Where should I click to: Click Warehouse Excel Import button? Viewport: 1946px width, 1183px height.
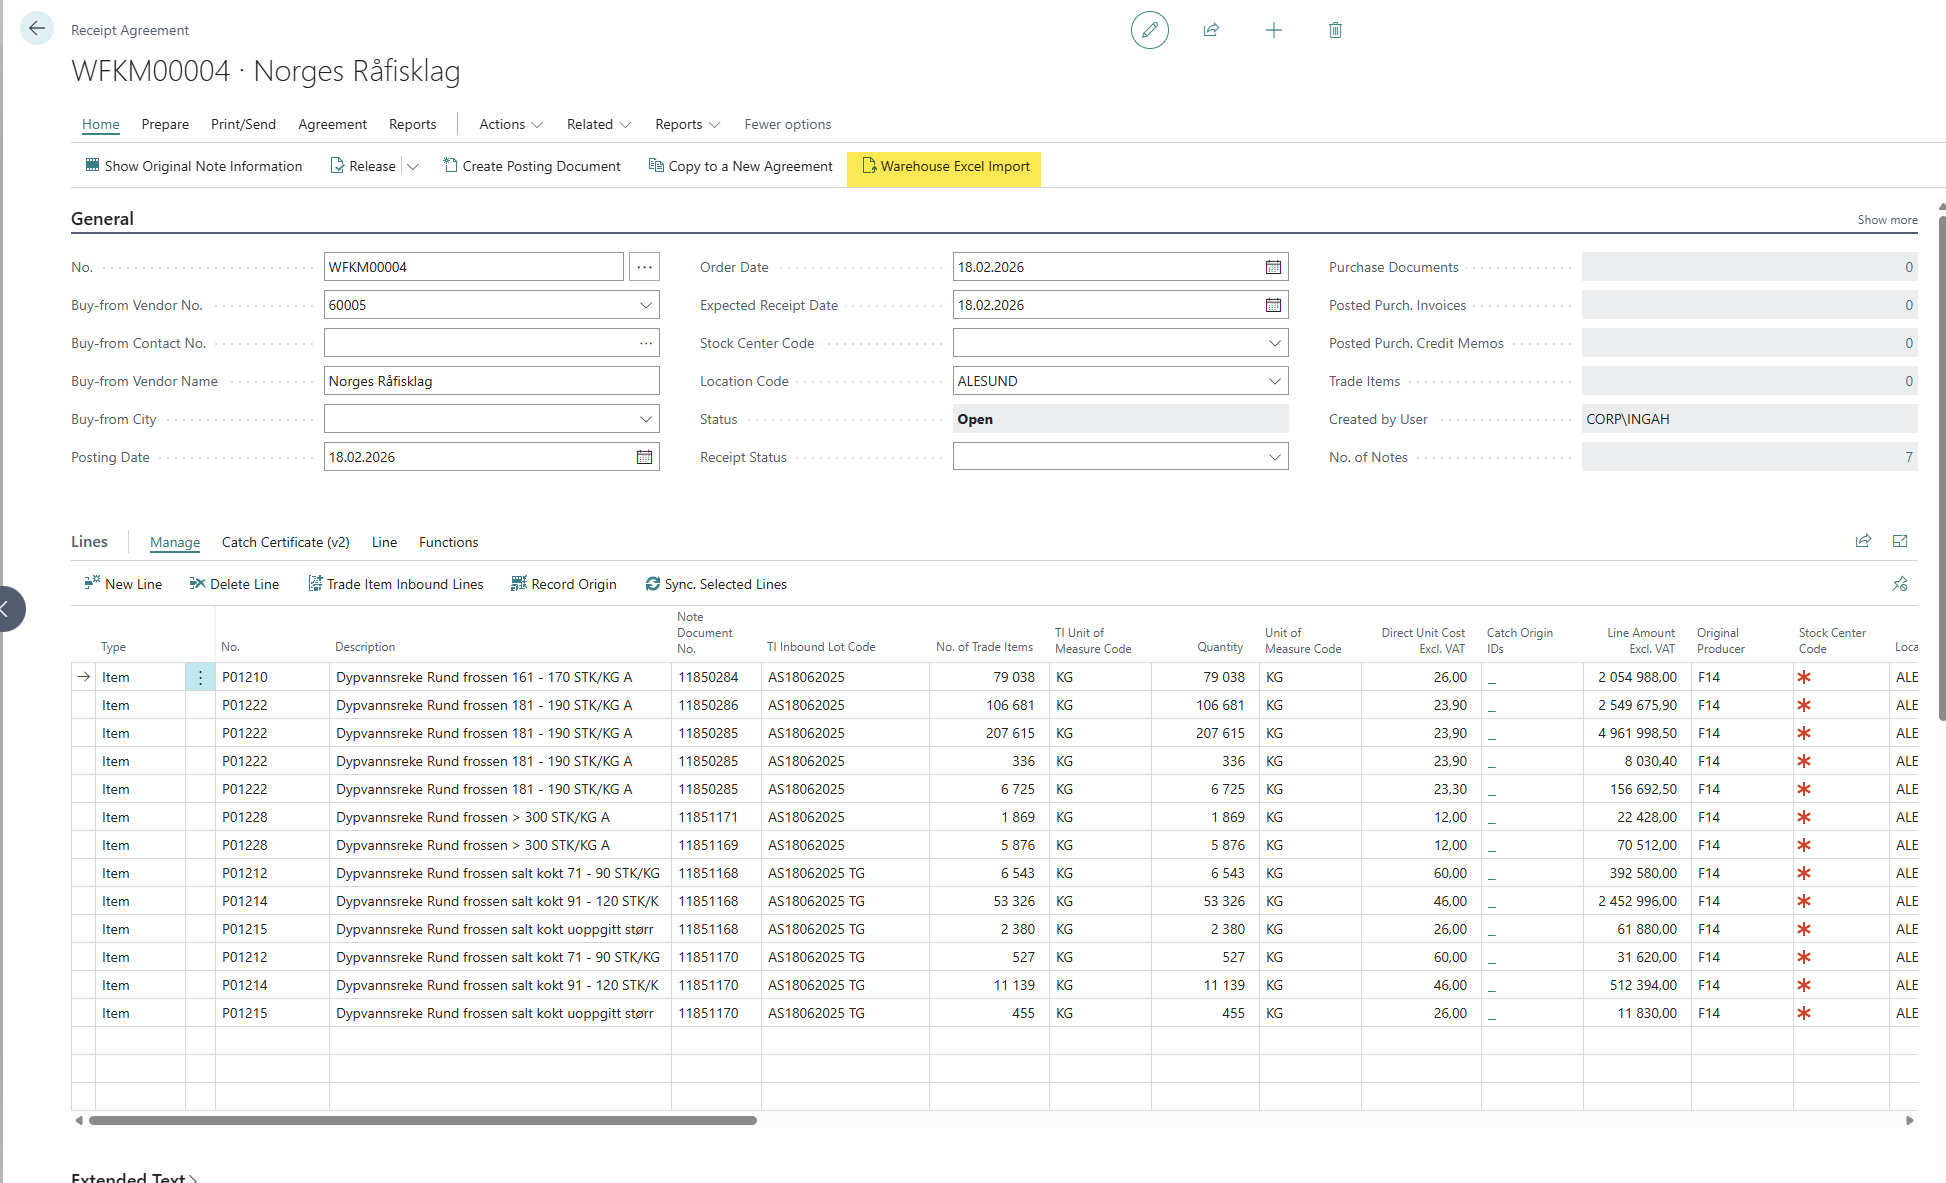944,166
